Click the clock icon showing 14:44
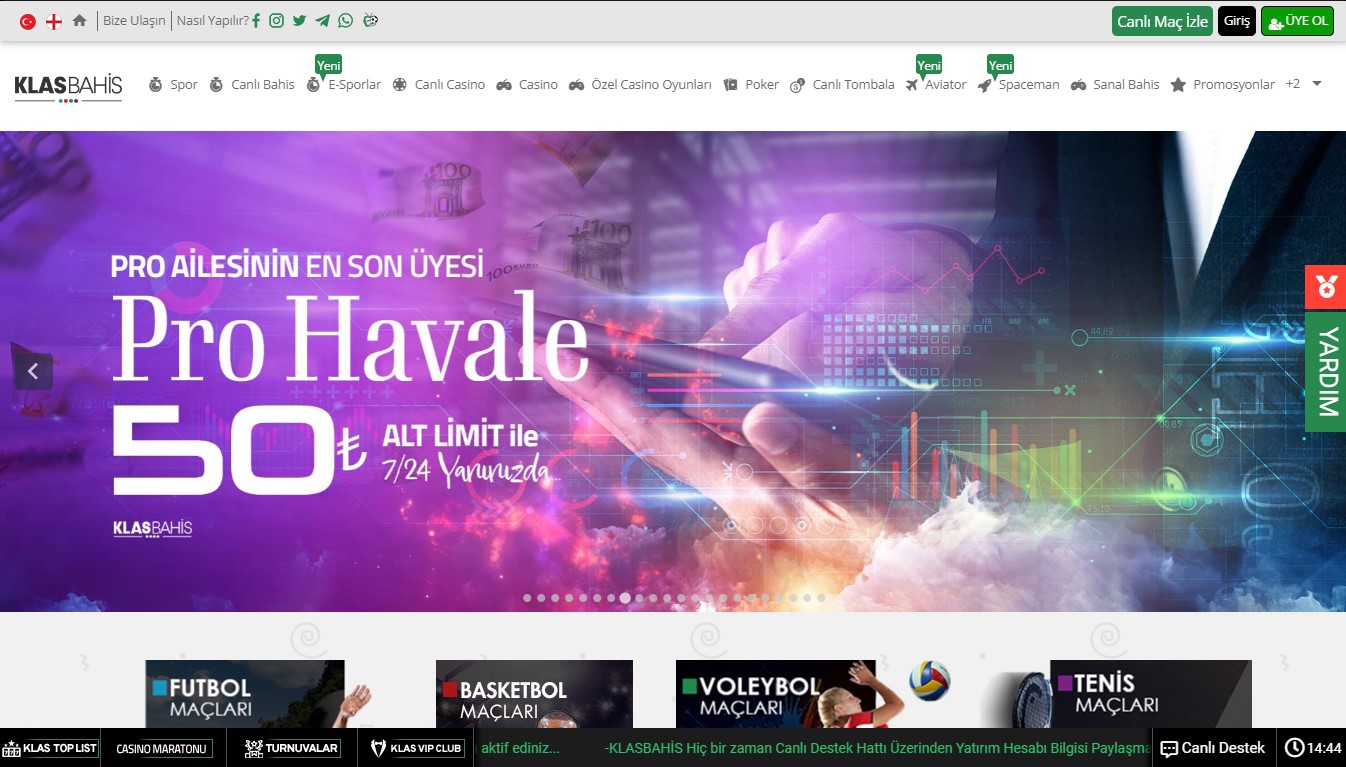Screen dimensions: 1346x767 tap(1295, 748)
